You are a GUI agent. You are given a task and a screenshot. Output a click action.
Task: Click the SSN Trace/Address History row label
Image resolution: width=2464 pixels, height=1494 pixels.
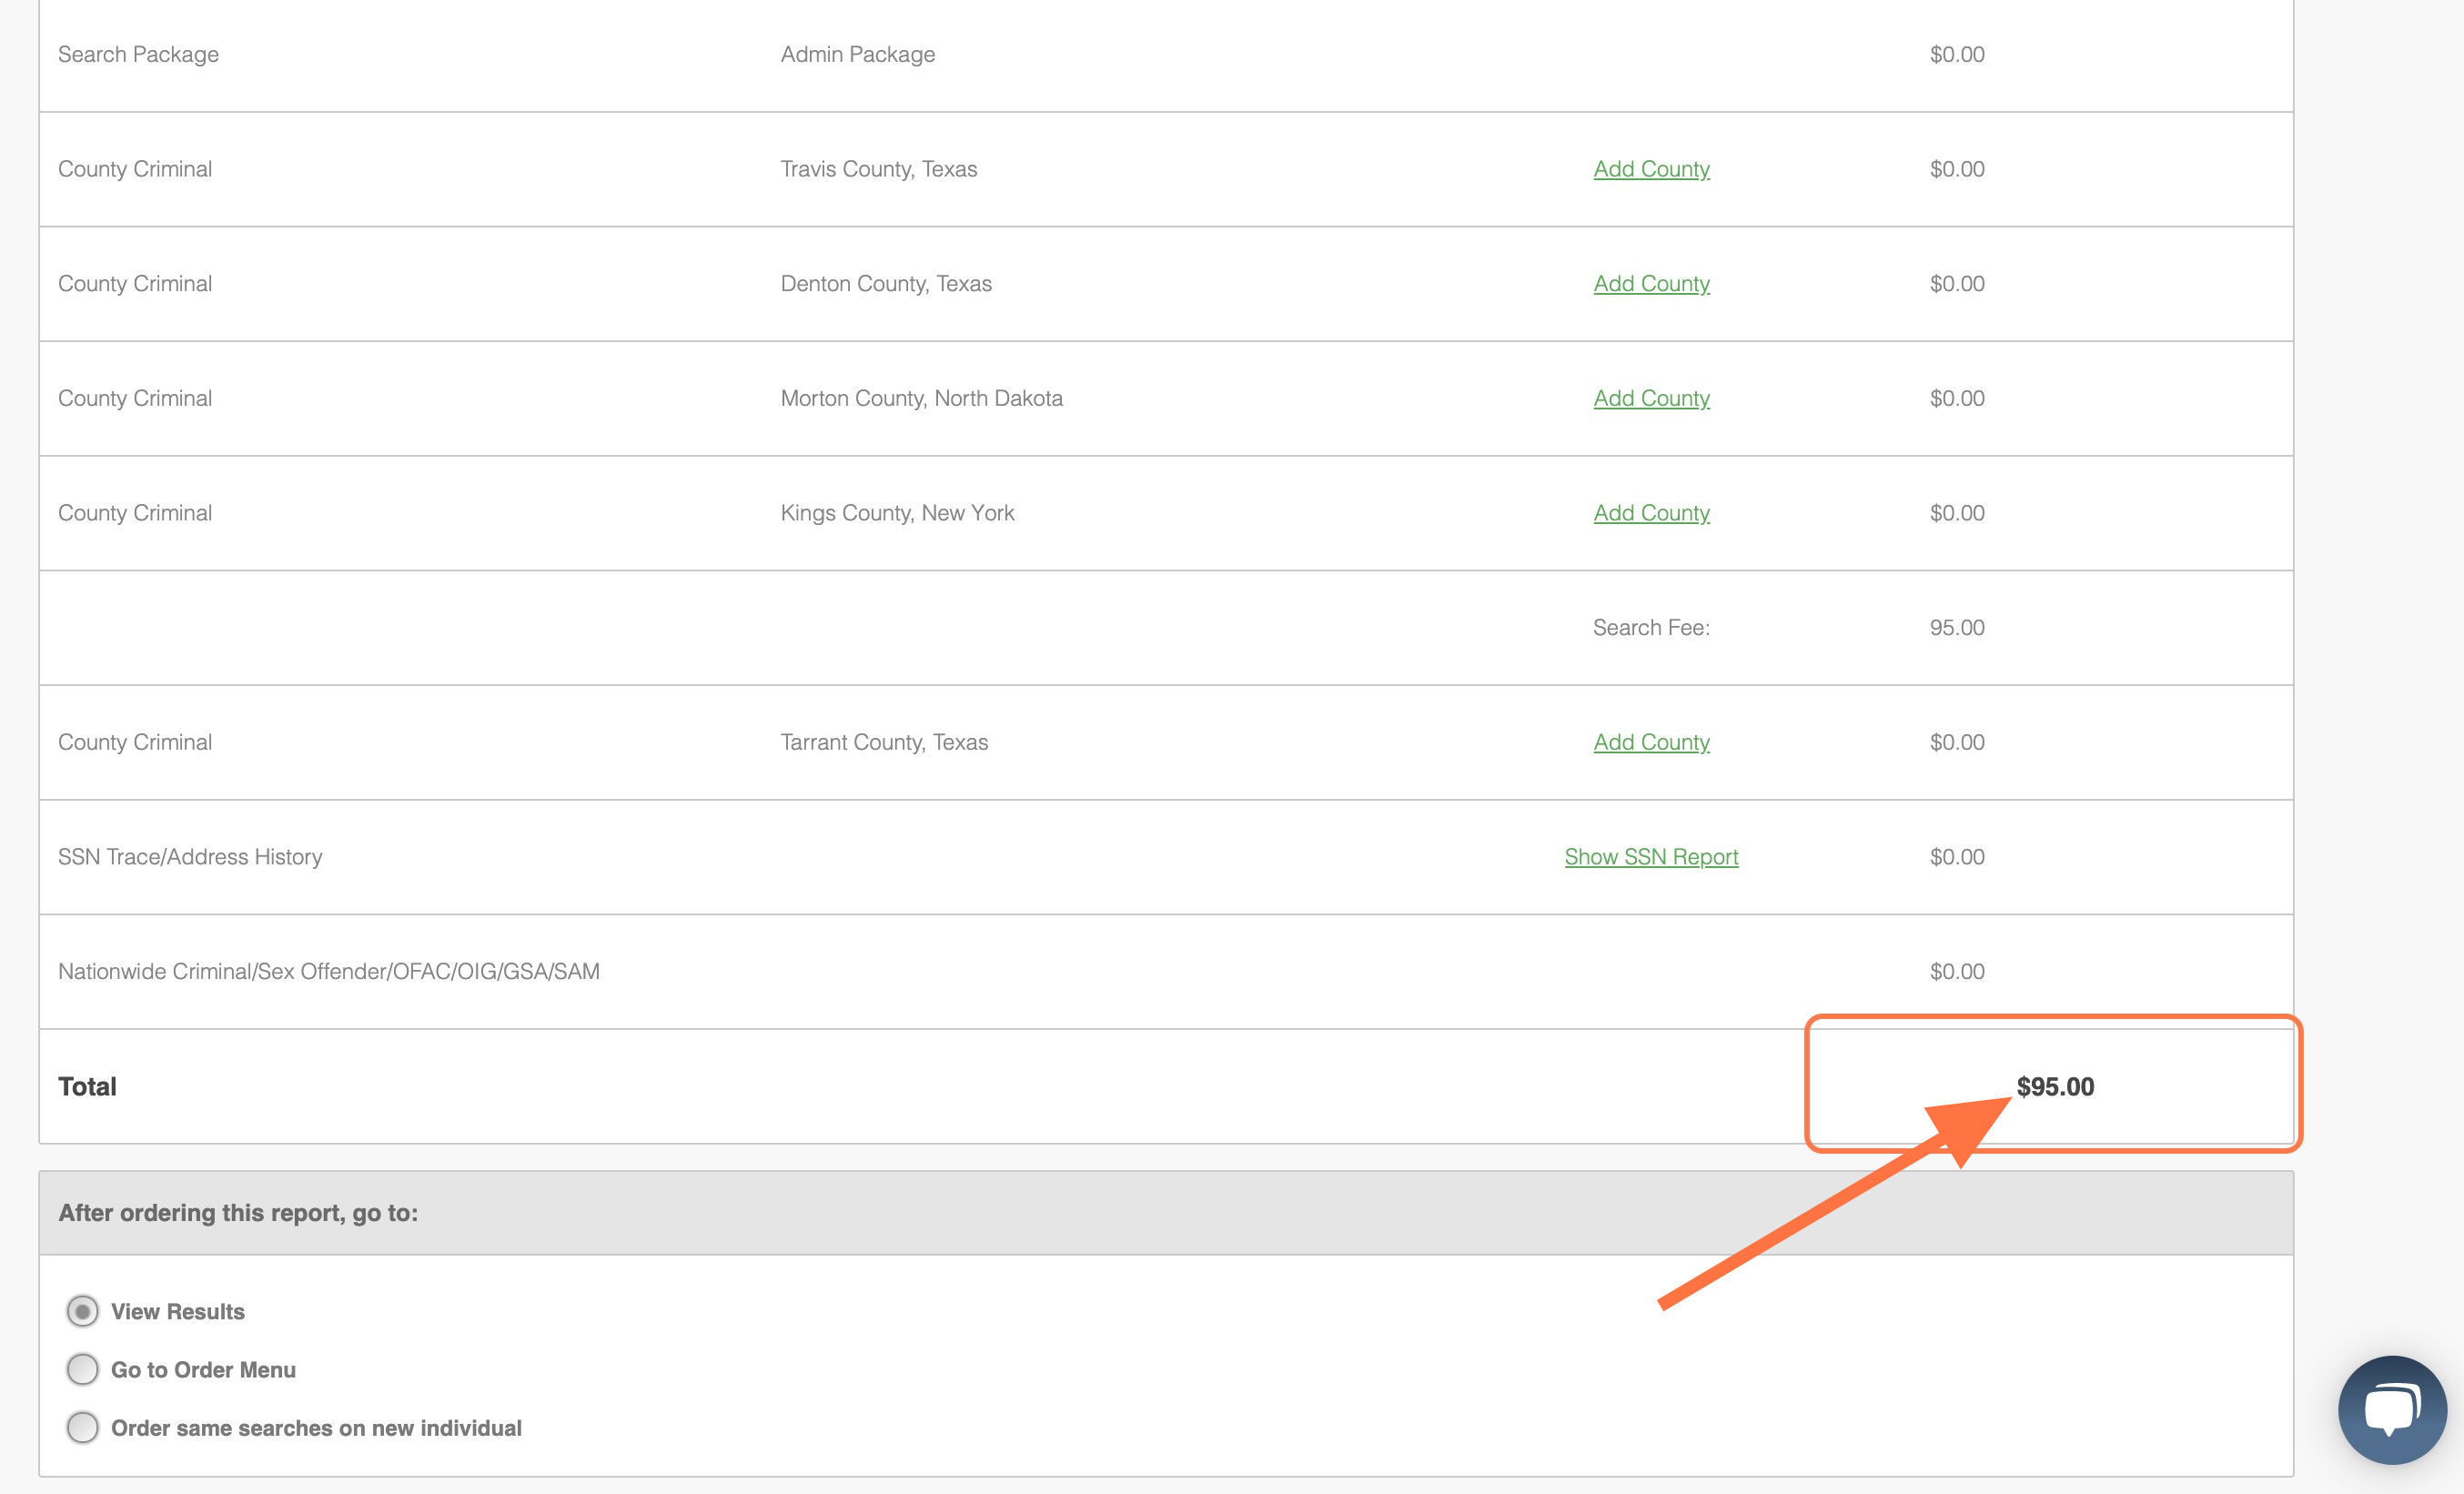[x=190, y=857]
